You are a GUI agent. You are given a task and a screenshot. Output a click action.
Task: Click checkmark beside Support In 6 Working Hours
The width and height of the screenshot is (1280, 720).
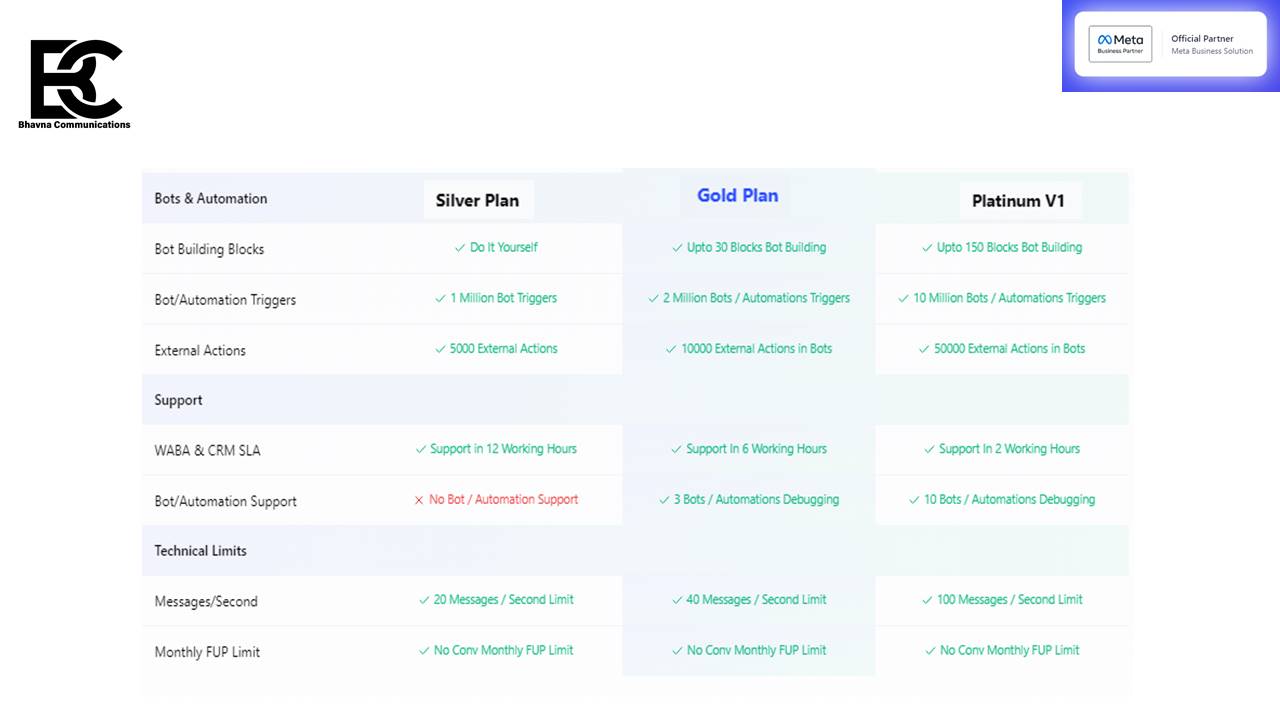[676, 450]
